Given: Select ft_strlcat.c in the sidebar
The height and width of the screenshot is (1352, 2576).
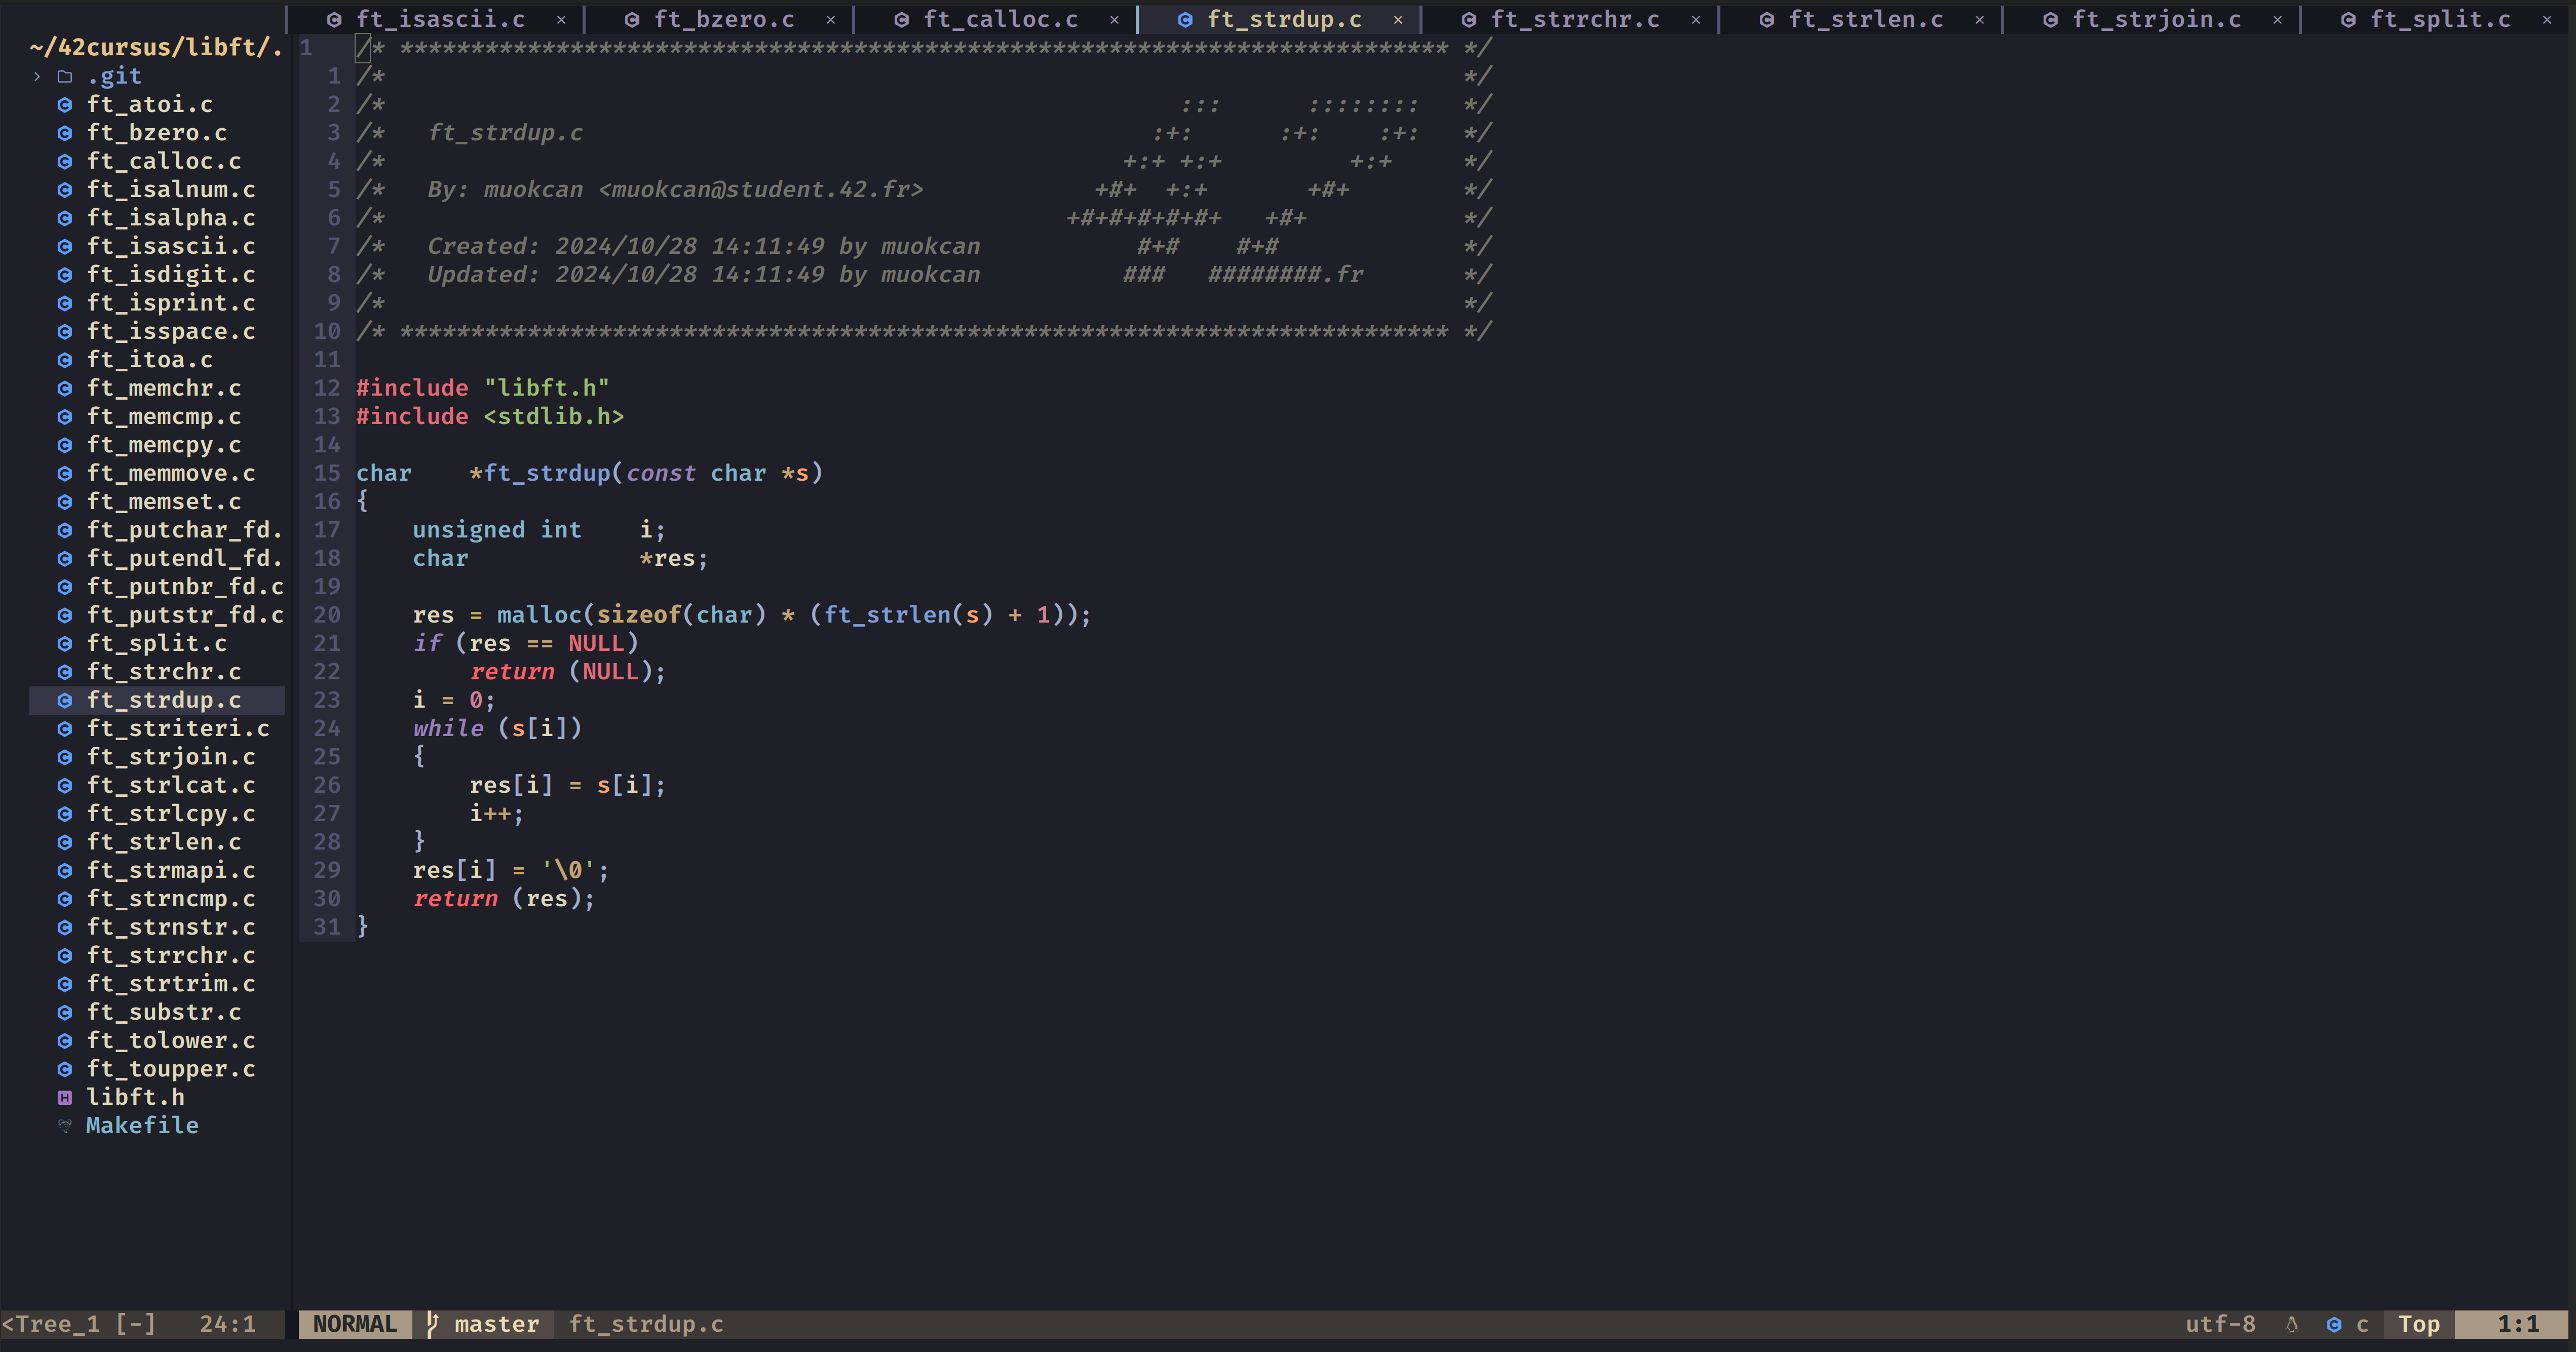Looking at the screenshot, I should point(171,785).
